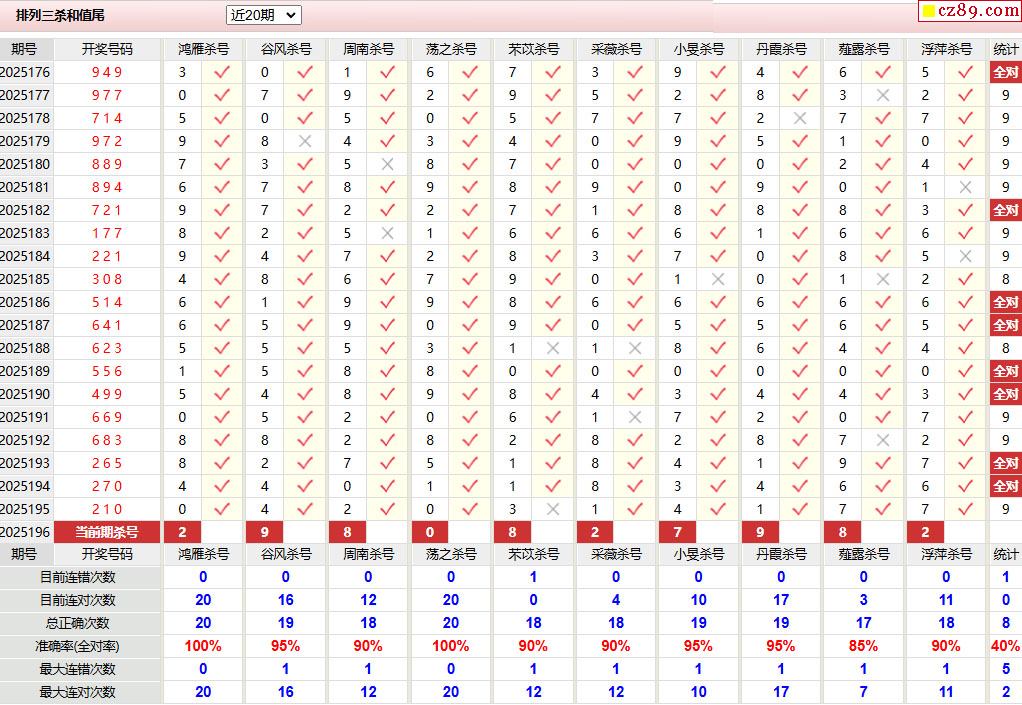This screenshot has width=1022, height=705.
Task: Click the 全对 badge in row 2025190
Action: (1005, 394)
